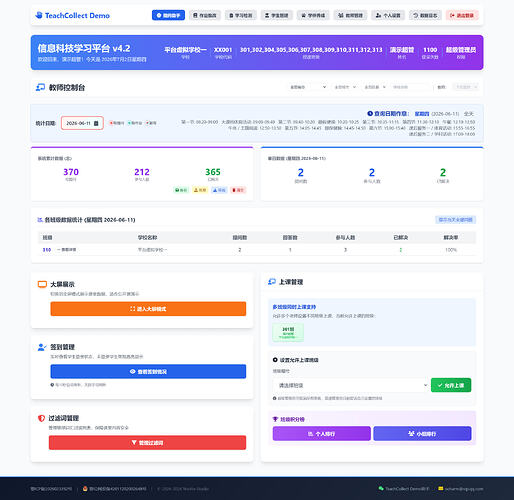Open the 学伴 nav tab with crown icon
The height and width of the screenshot is (500, 514).
[x=313, y=15]
